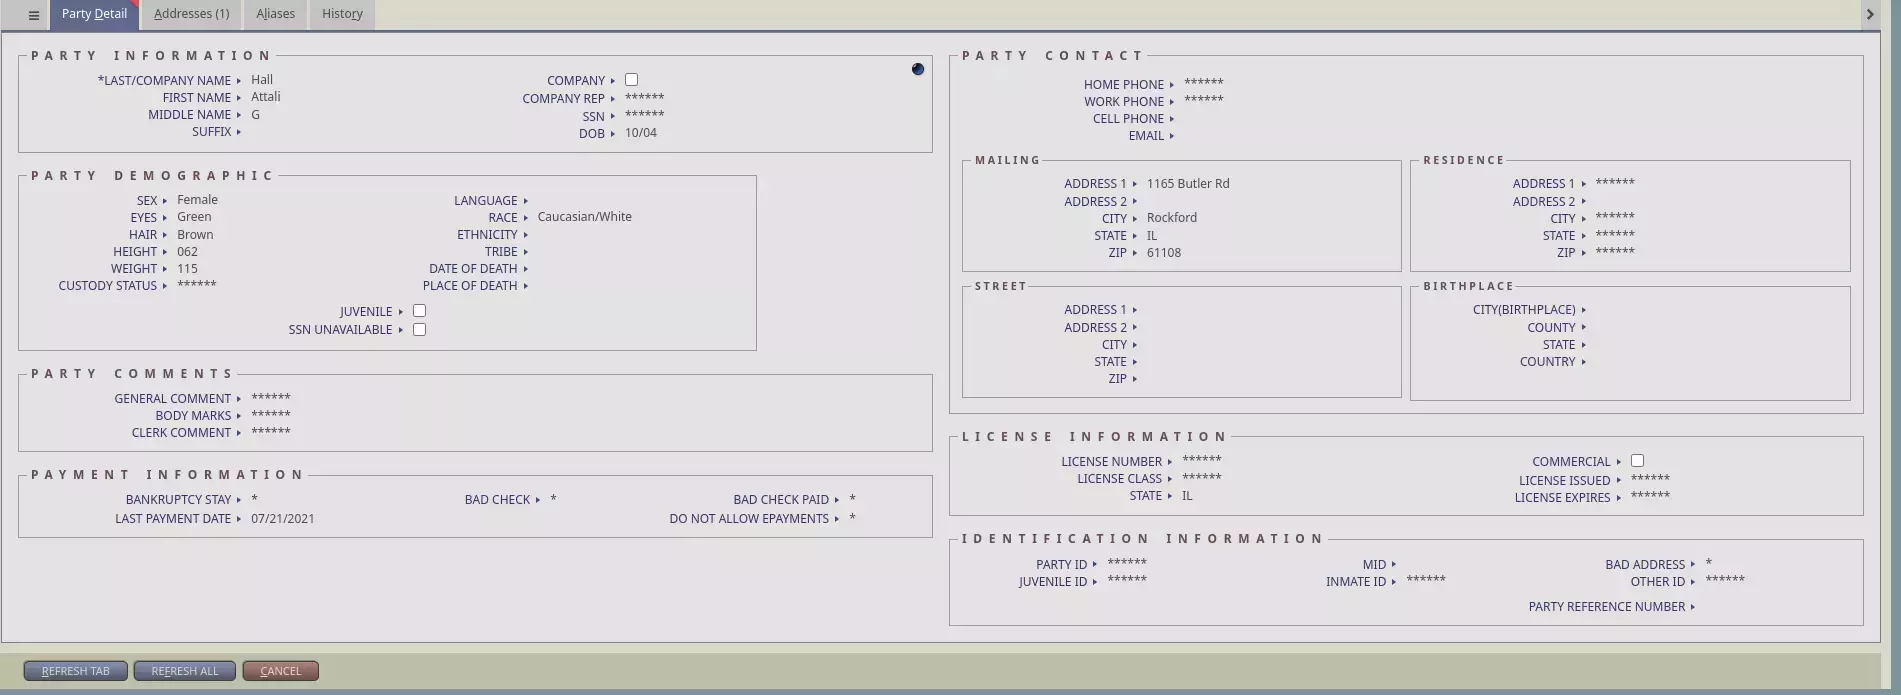
Task: Click the masked OTHER ID value
Action: 1725,581
